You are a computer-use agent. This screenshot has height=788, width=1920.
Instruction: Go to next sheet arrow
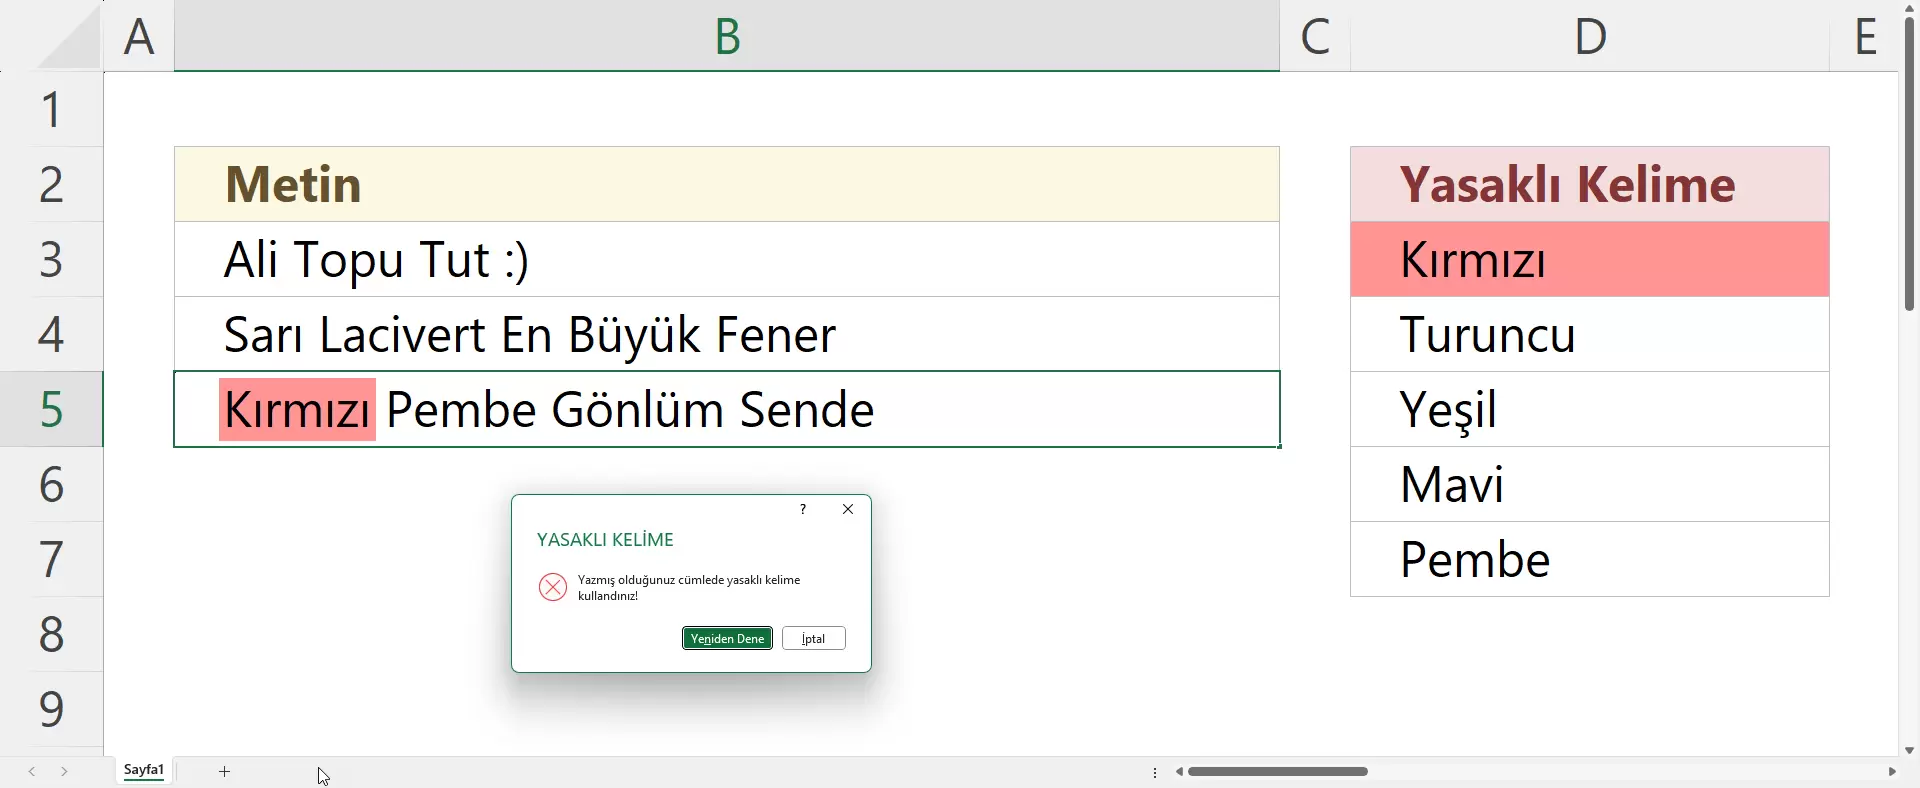64,771
